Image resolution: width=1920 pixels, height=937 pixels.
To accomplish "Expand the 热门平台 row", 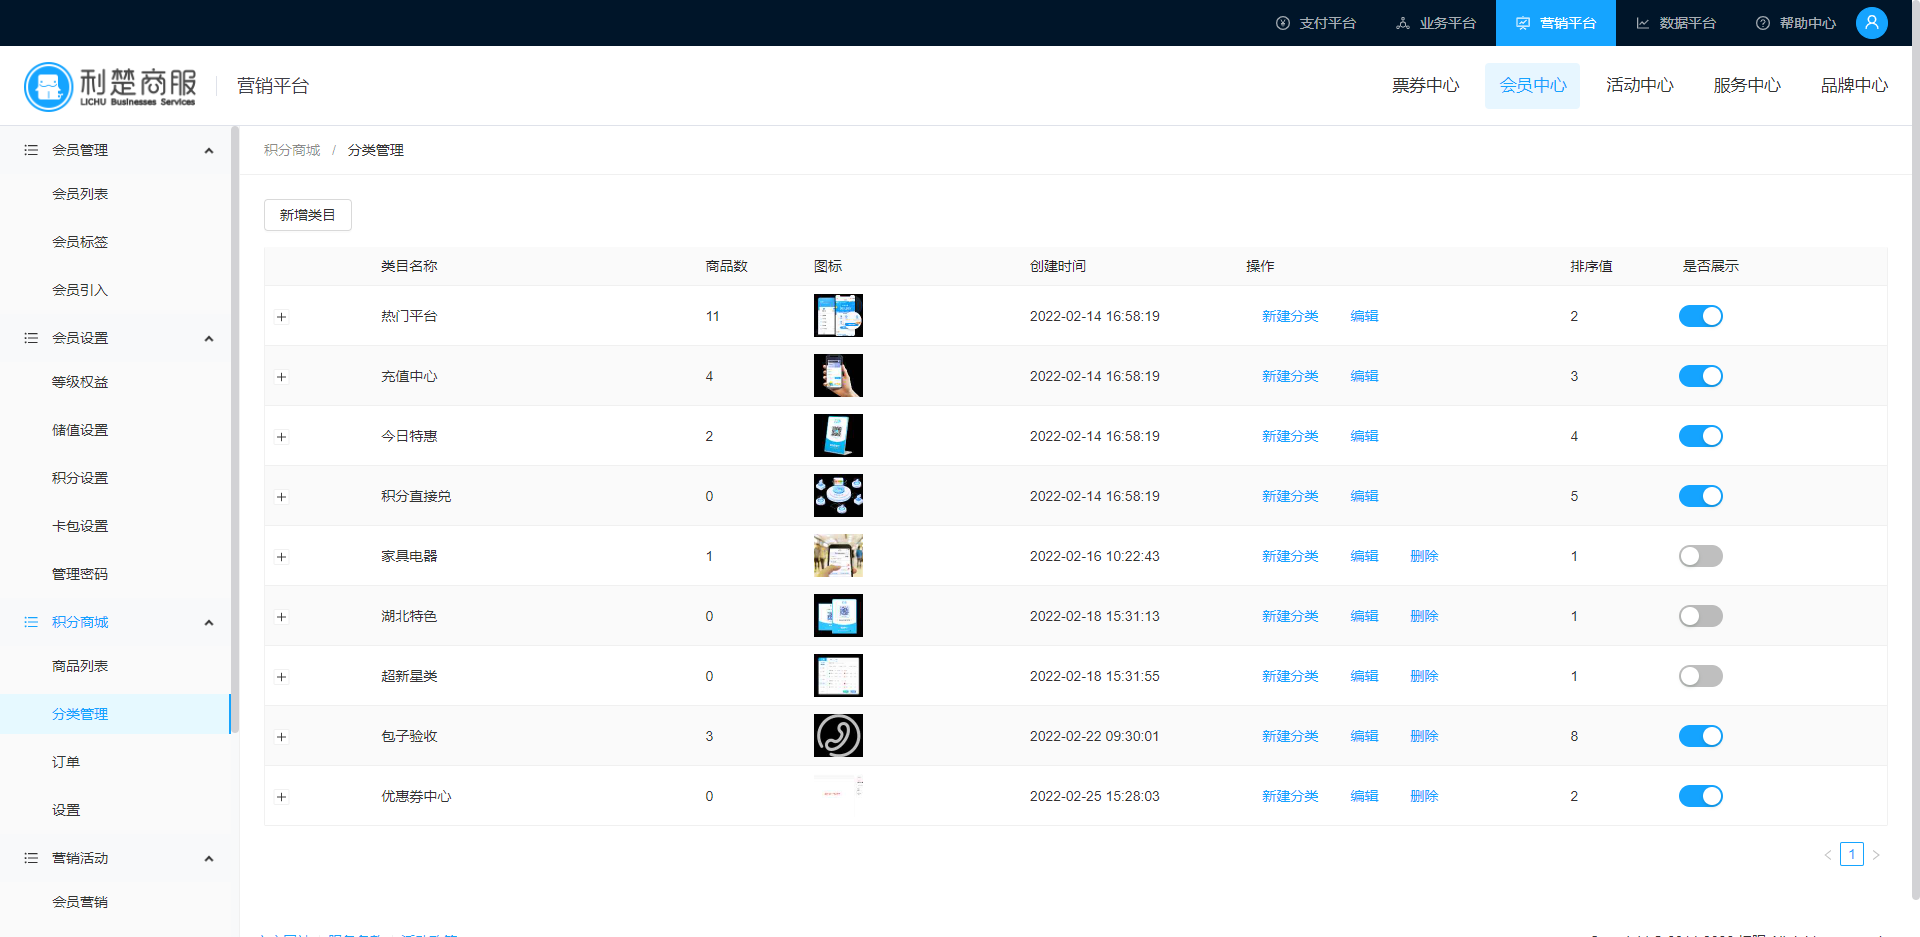I will click(x=281, y=317).
